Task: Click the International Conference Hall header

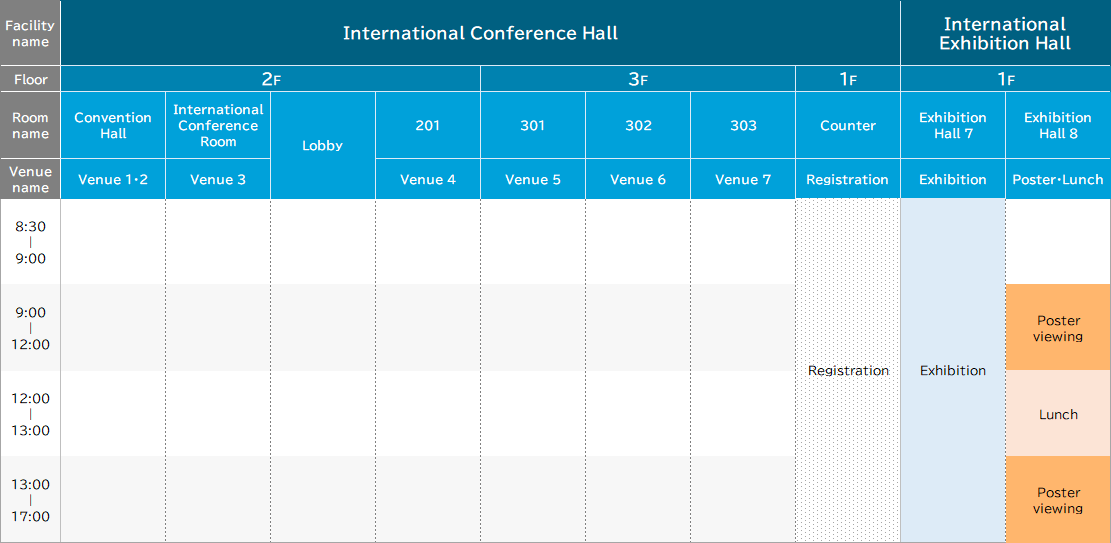Action: click(x=480, y=33)
